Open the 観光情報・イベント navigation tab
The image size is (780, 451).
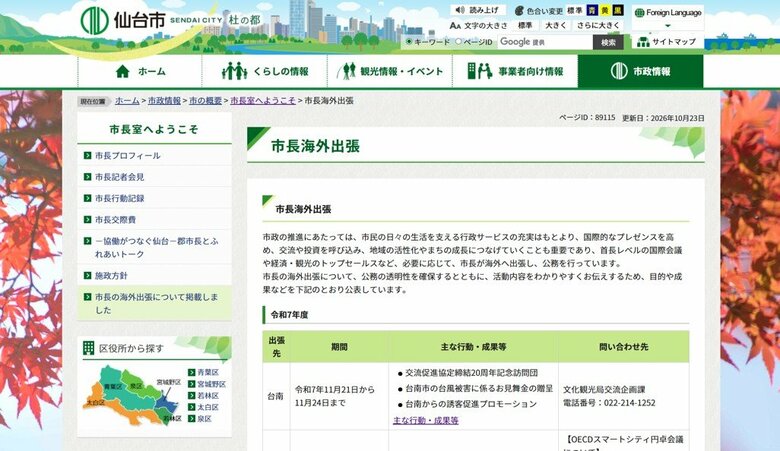[390, 71]
